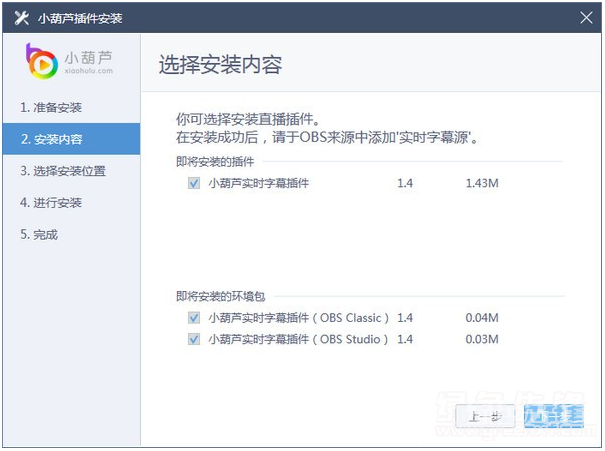Click the heading 选择安装内容
Screen dimensions: 605x451
pos(220,64)
